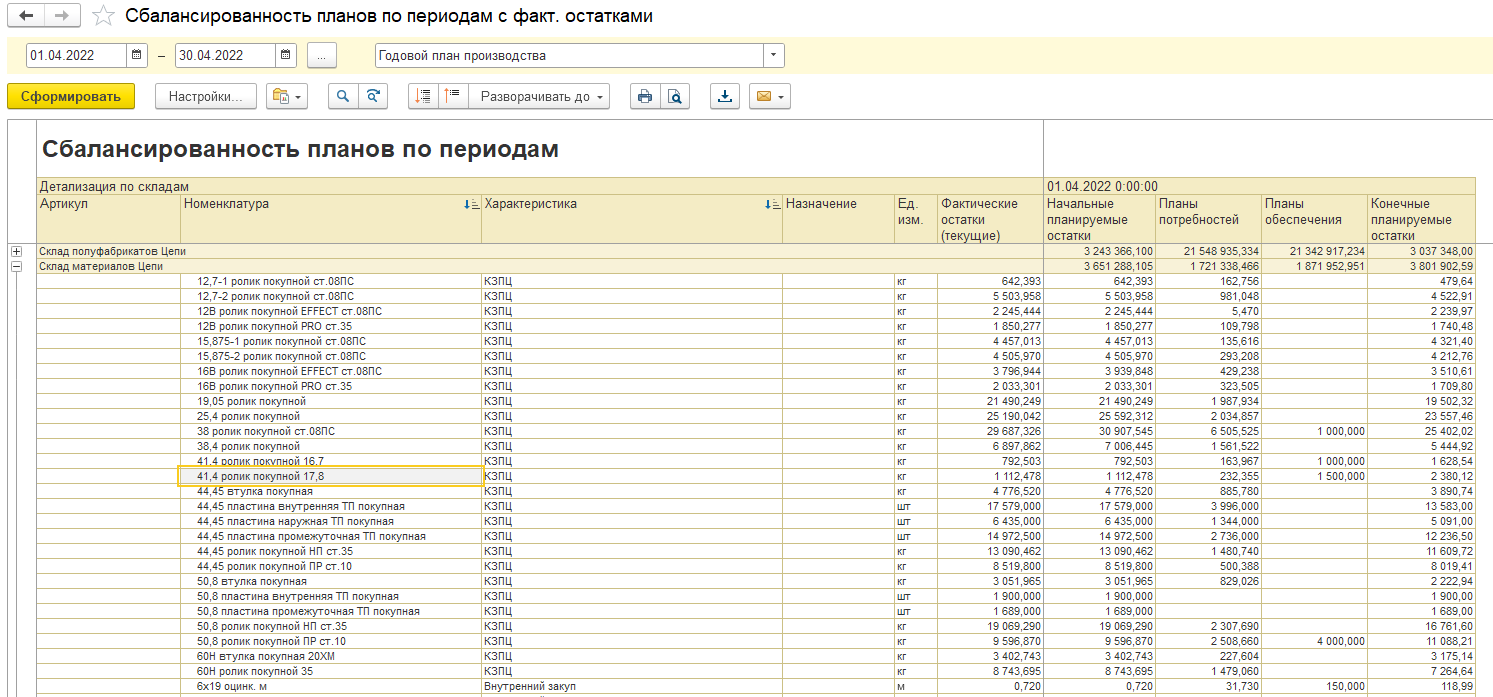Open calendar for end date 30.04.2022

287,55
